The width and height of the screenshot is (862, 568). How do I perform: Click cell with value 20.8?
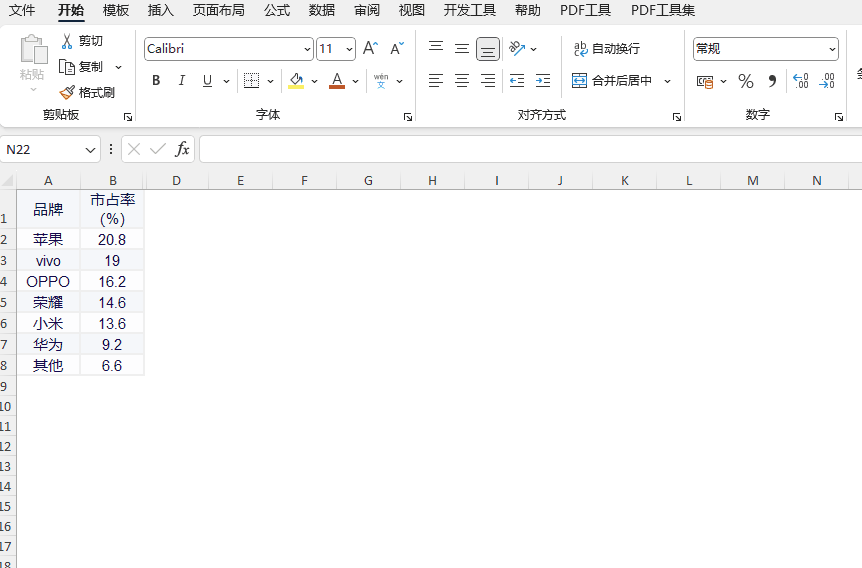coord(112,240)
